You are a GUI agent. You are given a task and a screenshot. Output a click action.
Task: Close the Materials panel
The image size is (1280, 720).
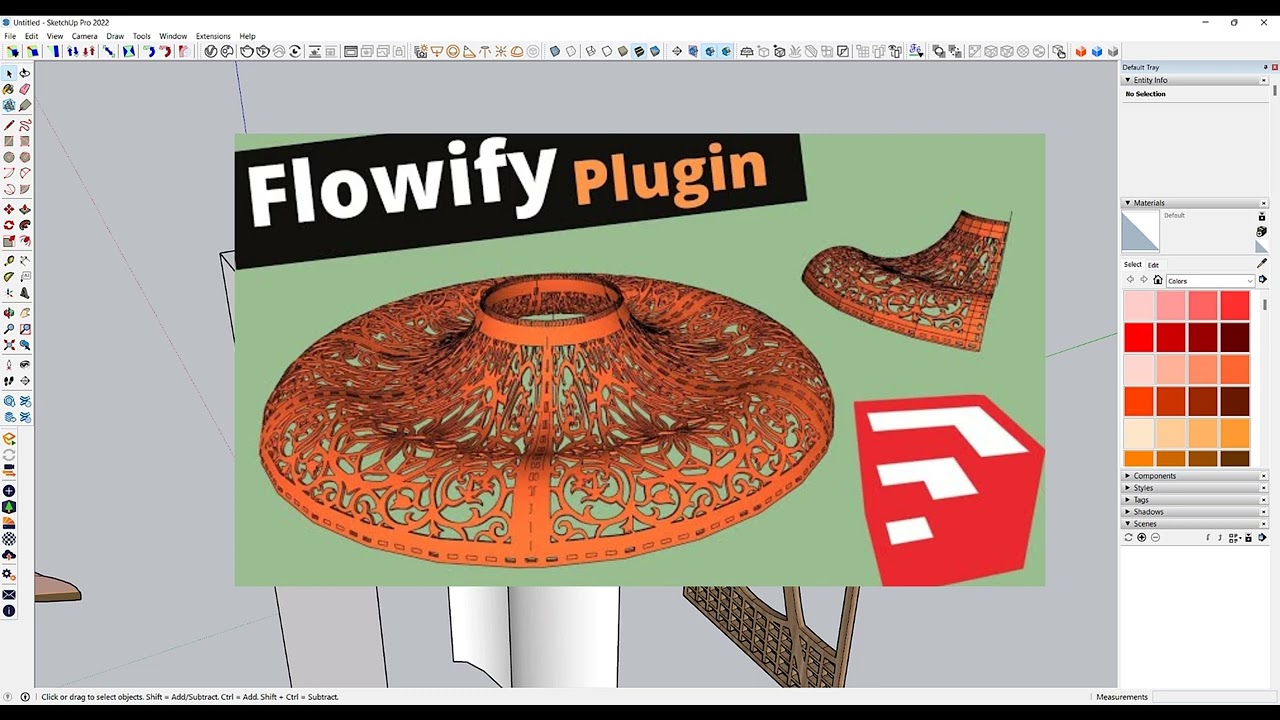coord(1264,203)
